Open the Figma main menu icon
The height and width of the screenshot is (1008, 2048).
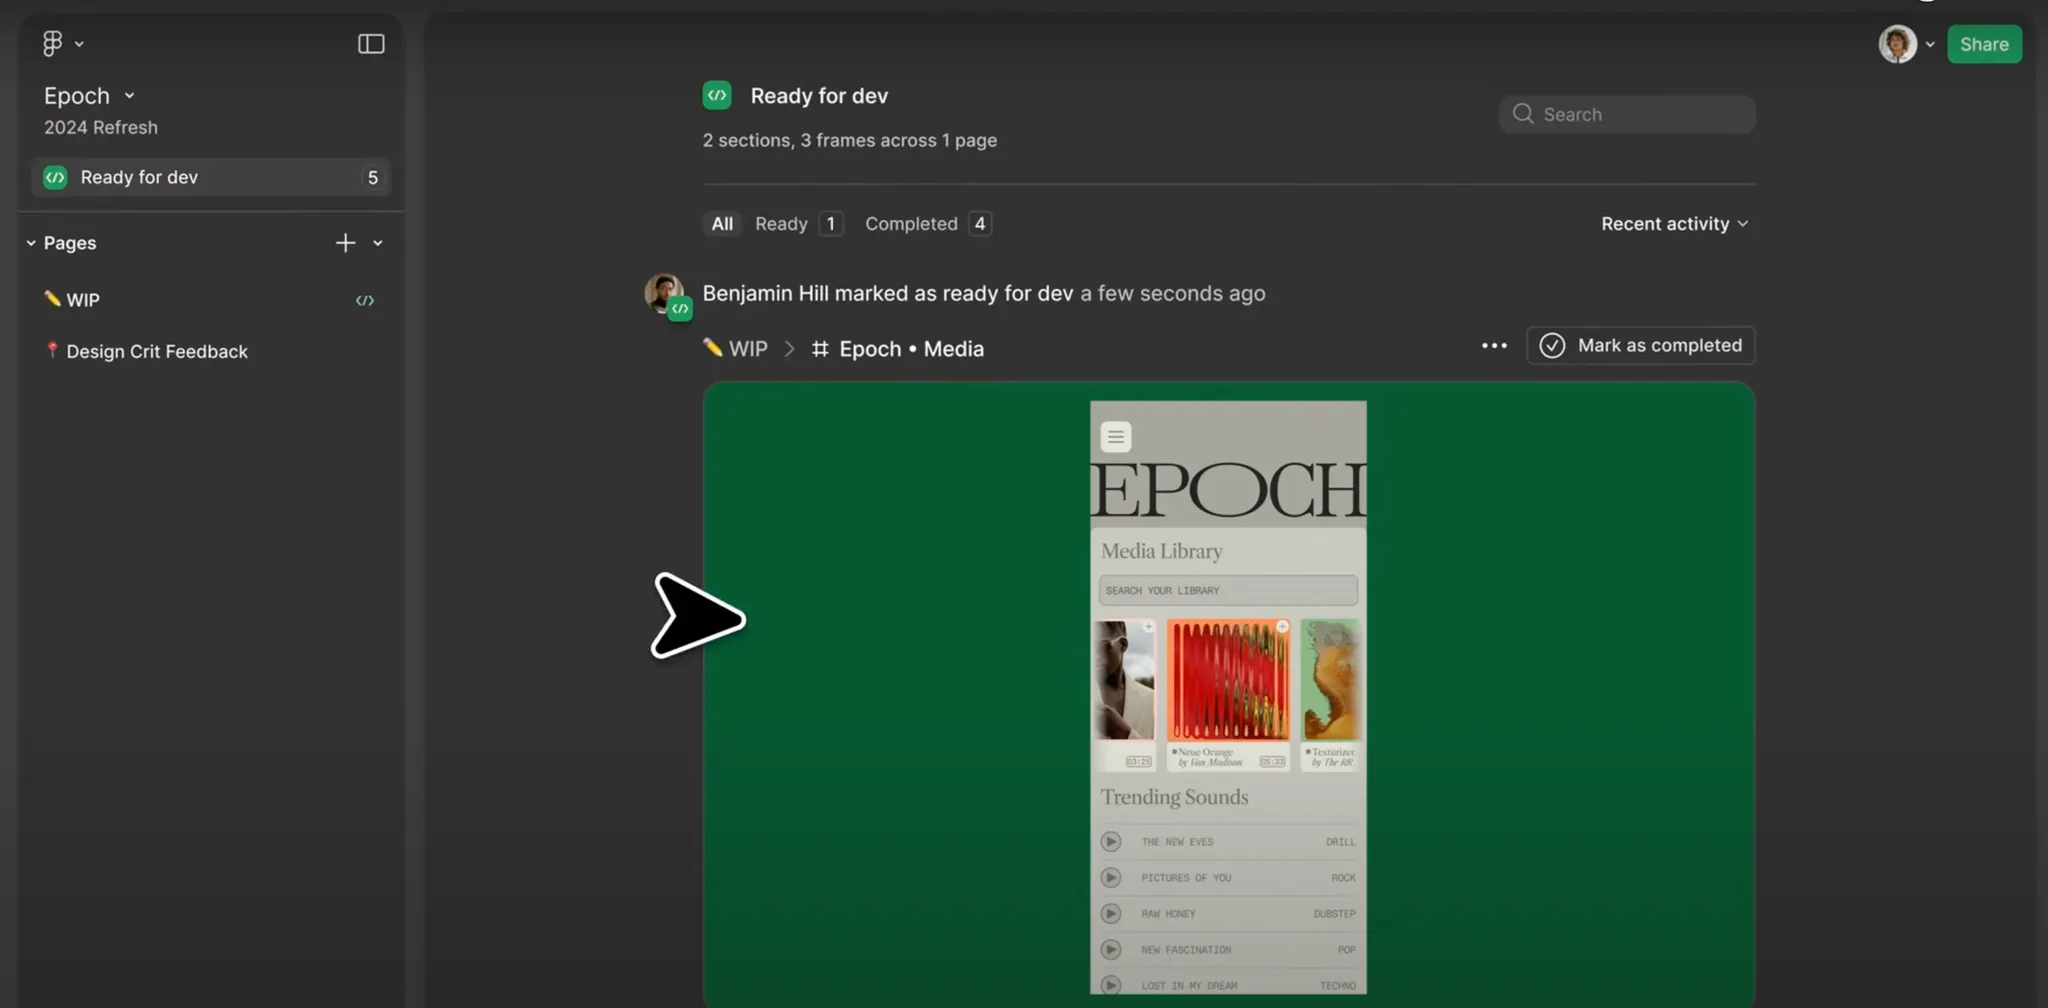tap(53, 43)
